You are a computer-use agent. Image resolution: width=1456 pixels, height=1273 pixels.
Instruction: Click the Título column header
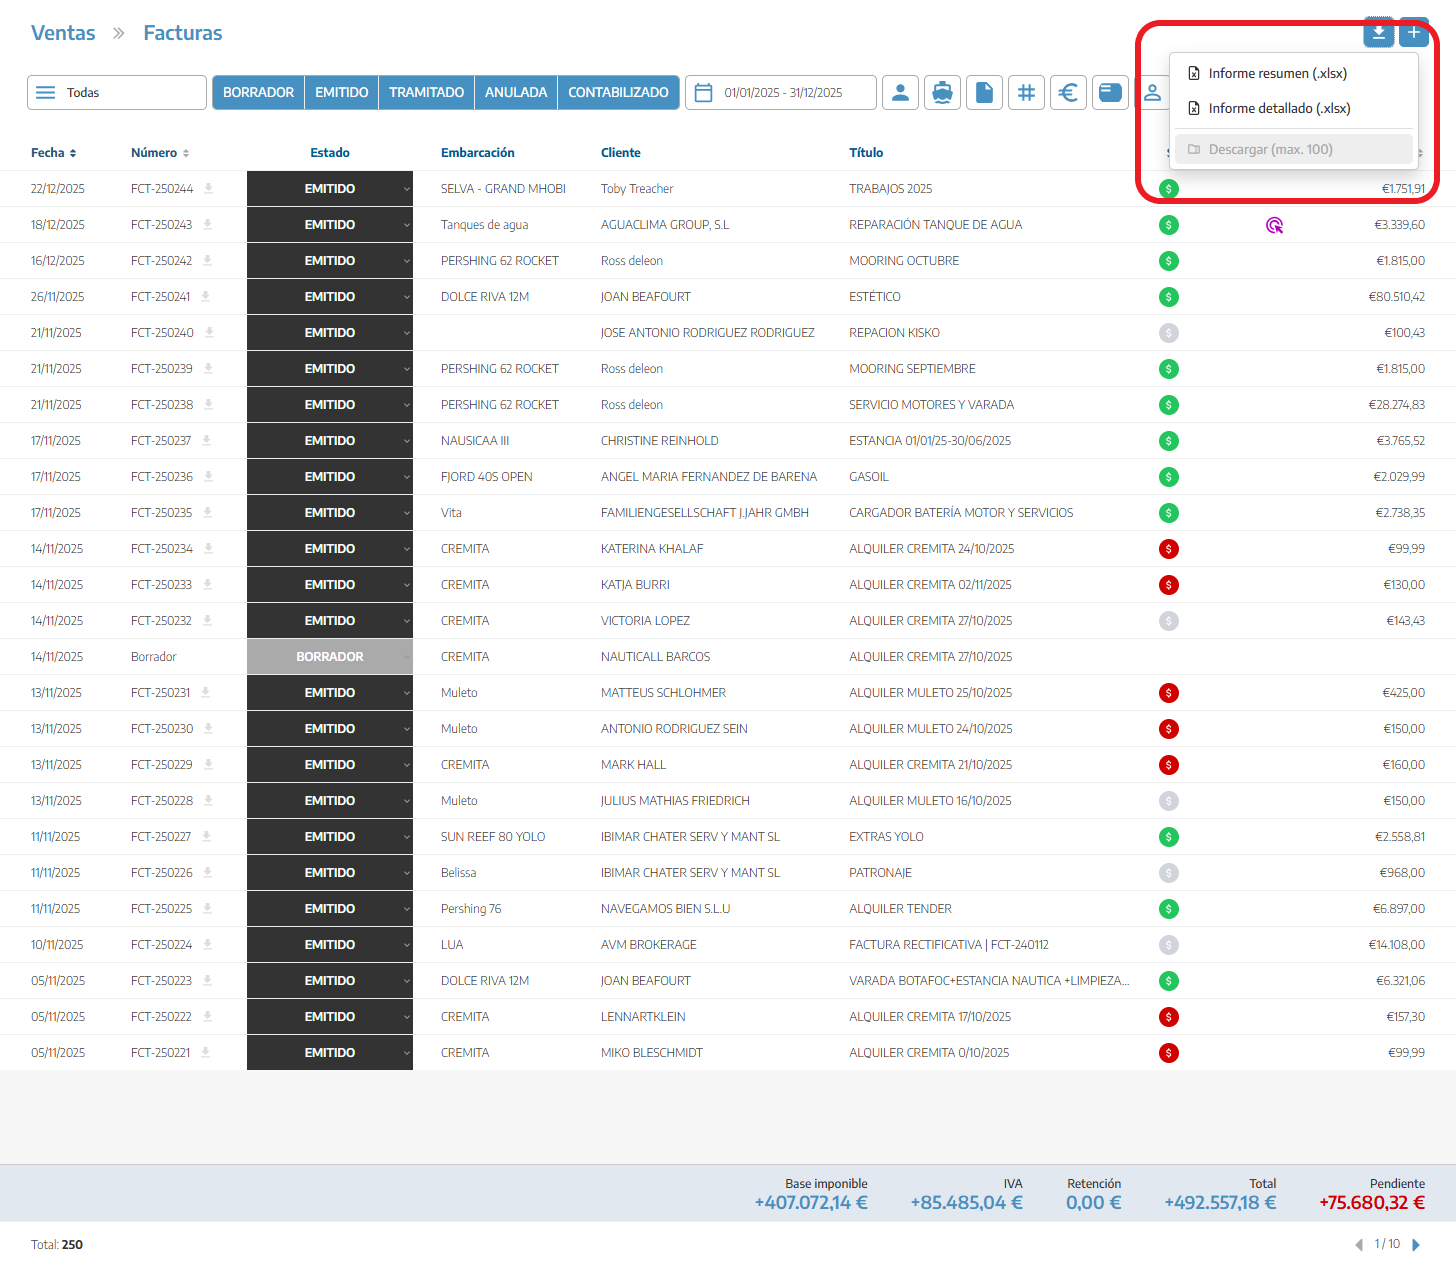[x=866, y=153]
